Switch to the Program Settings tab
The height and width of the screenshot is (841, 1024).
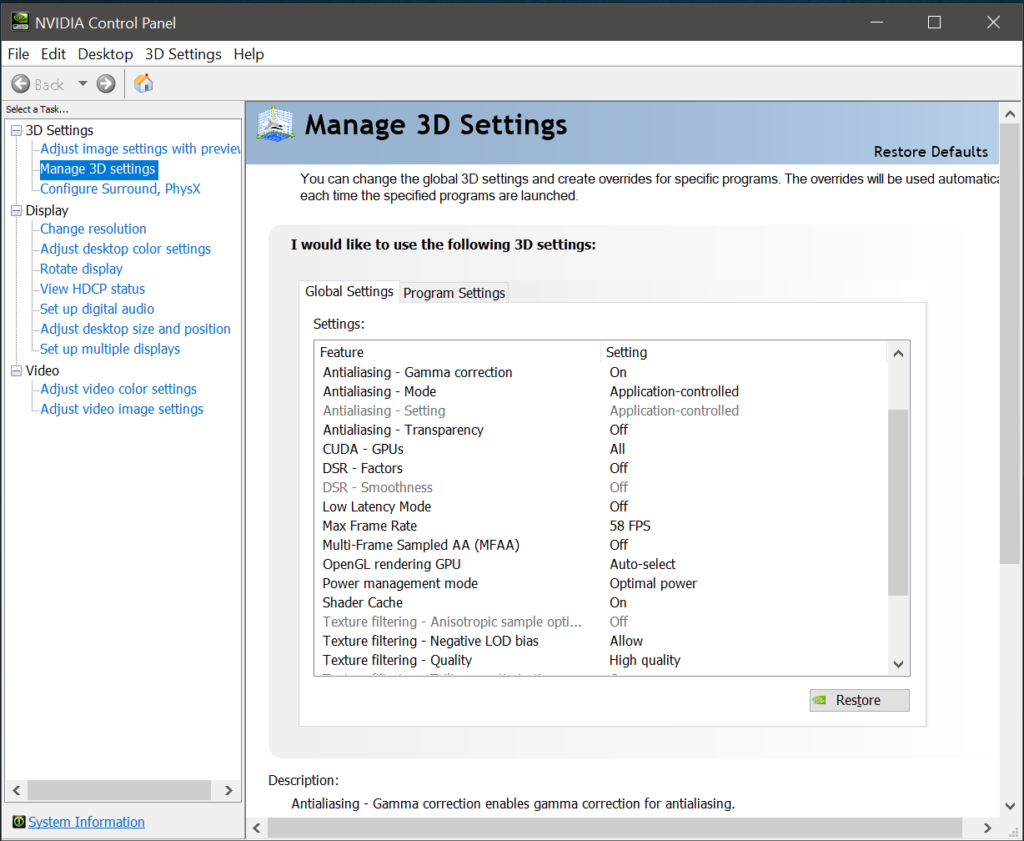454,292
